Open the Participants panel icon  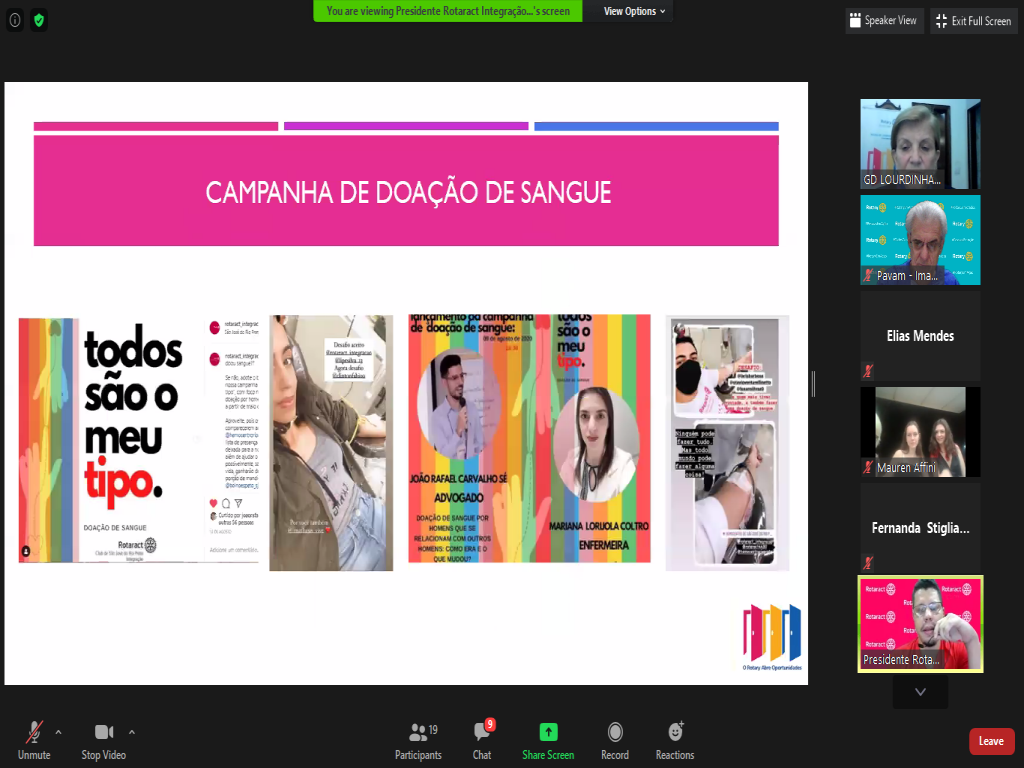pyautogui.click(x=418, y=732)
